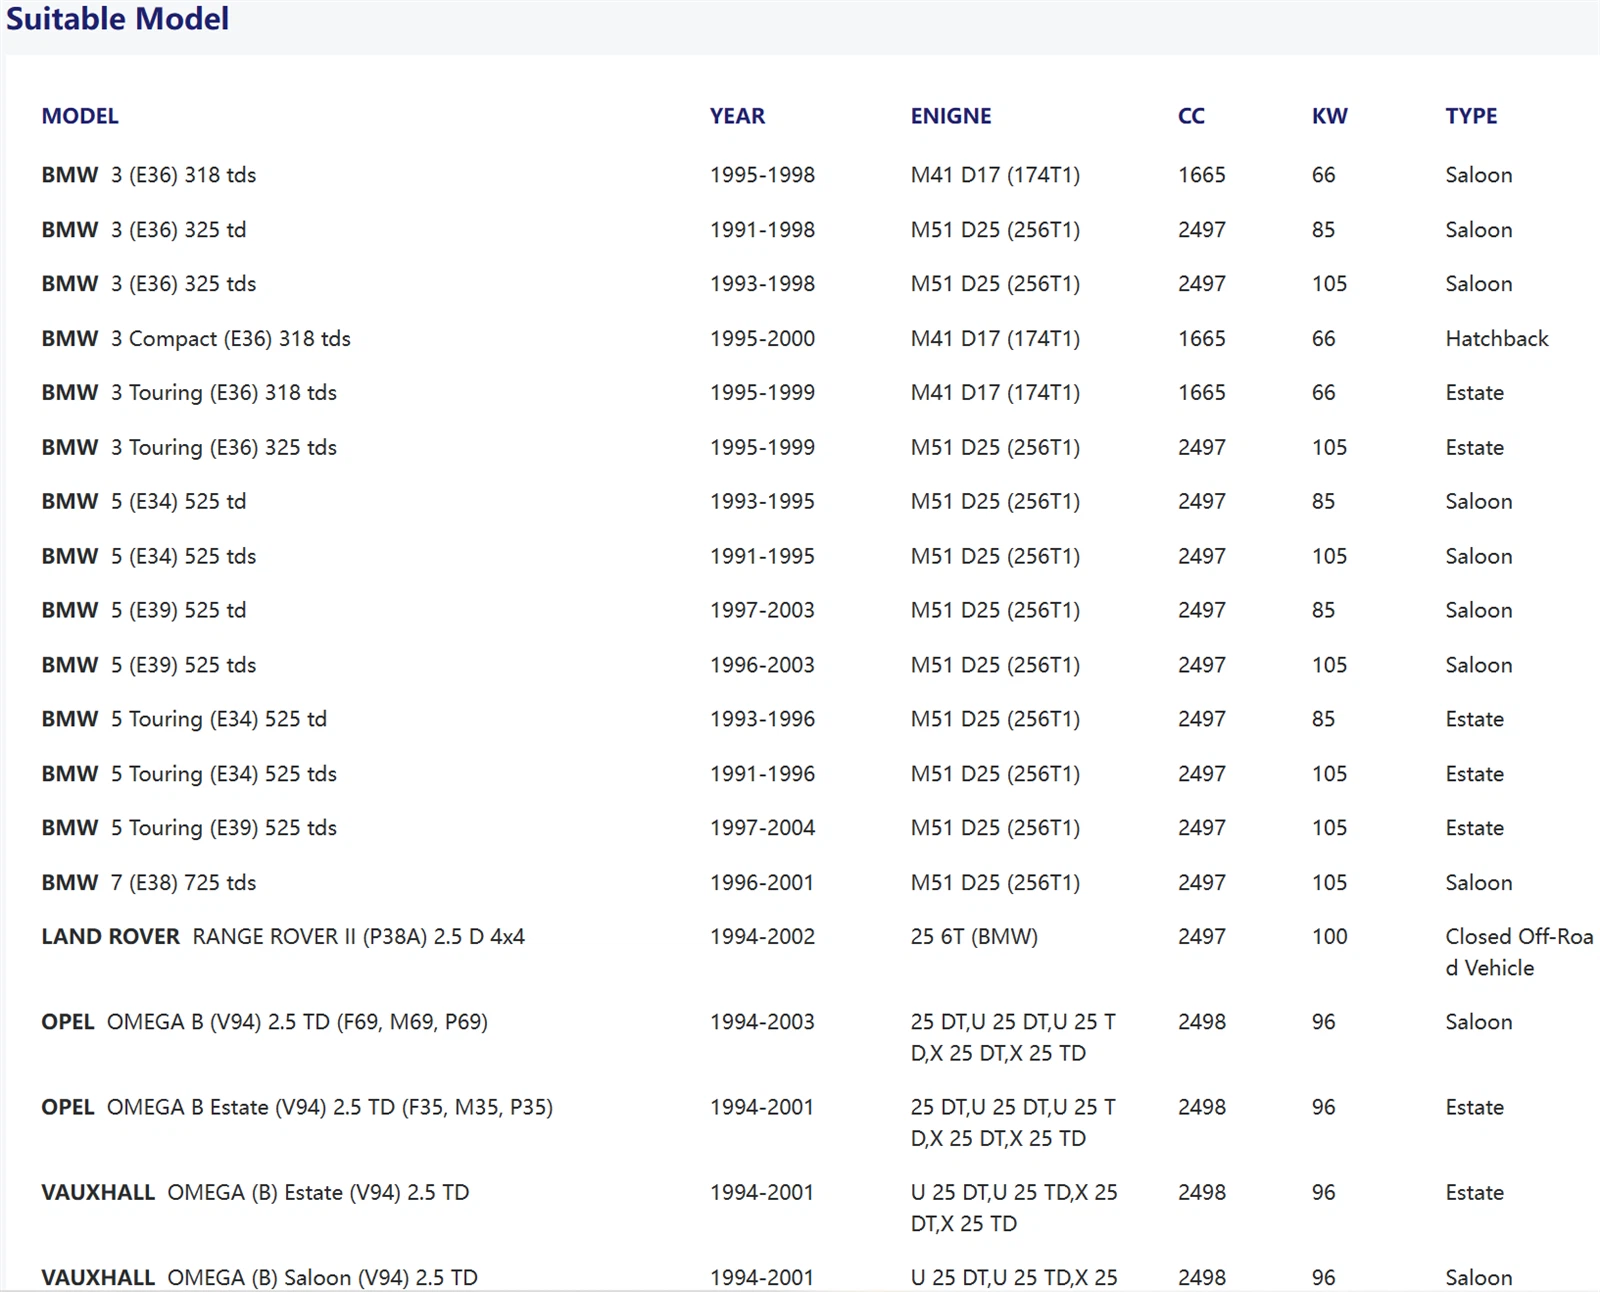Click OPEL OMEGA B Estate (V94) model

click(297, 1108)
